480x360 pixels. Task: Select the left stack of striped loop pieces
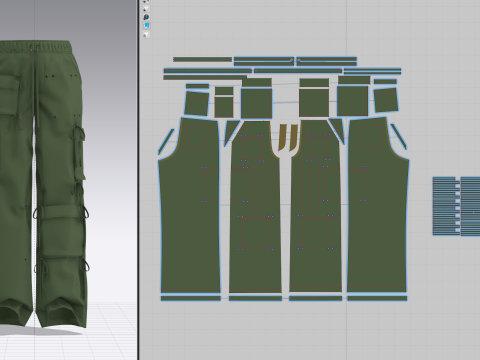445,206
